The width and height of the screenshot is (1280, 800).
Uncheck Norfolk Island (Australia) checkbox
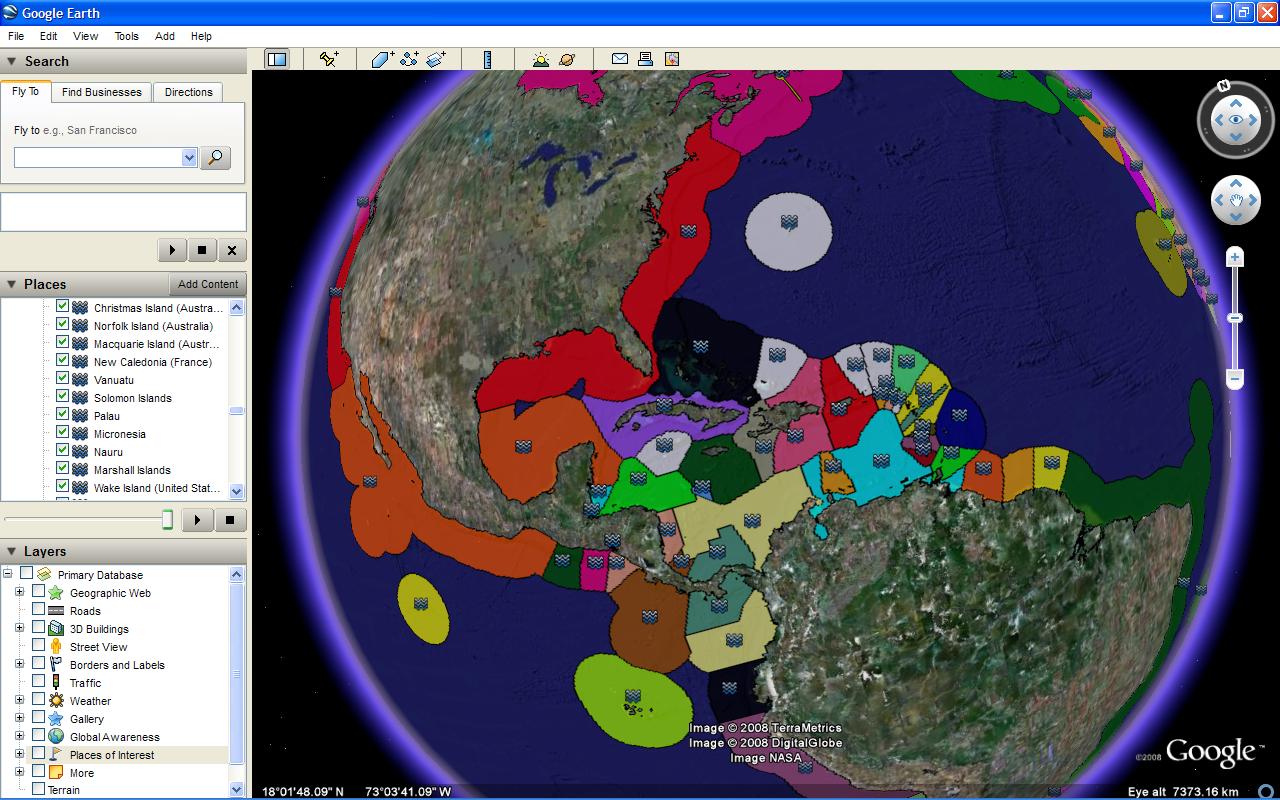coord(62,326)
